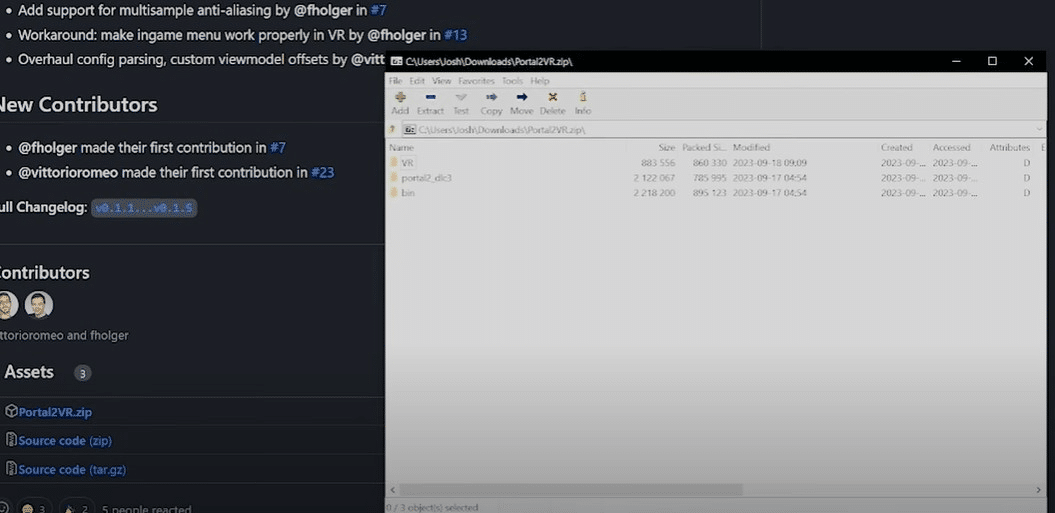This screenshot has height=513, width=1055.
Task: Select the portal2_dlc3 folder
Action: (x=426, y=177)
